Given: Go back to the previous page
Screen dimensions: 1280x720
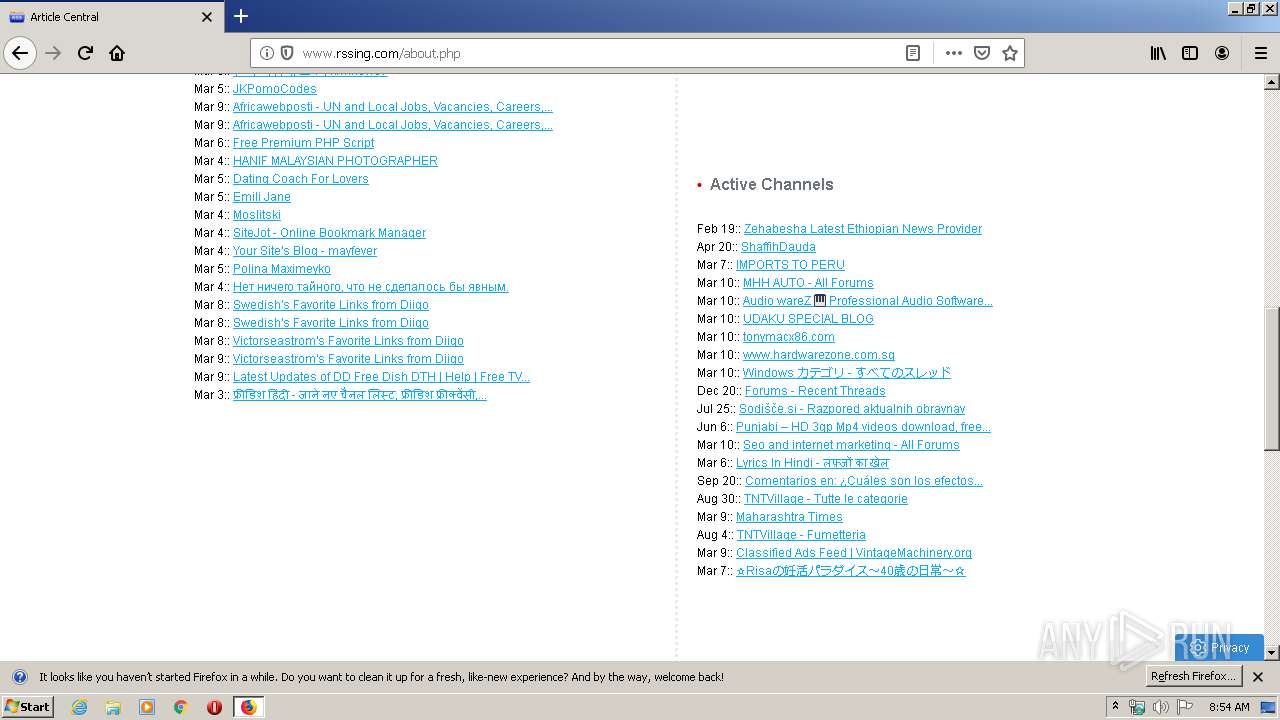Looking at the screenshot, I should tap(20, 53).
